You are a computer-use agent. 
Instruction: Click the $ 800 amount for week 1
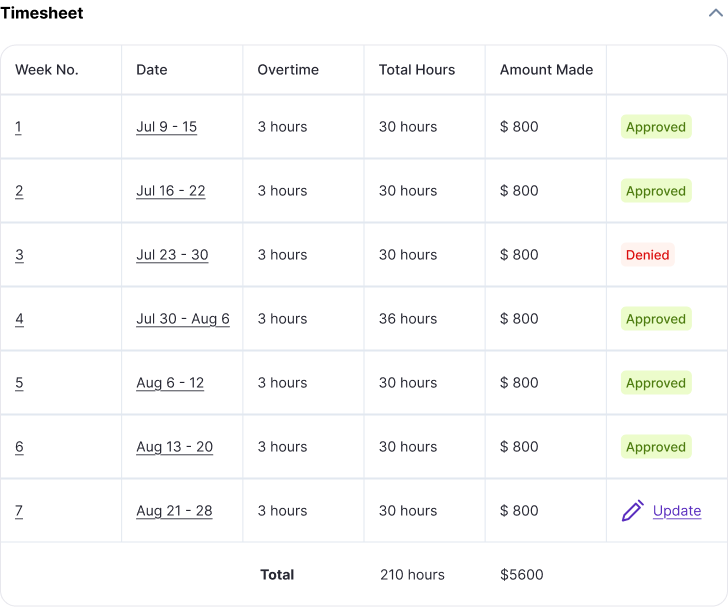pos(519,127)
